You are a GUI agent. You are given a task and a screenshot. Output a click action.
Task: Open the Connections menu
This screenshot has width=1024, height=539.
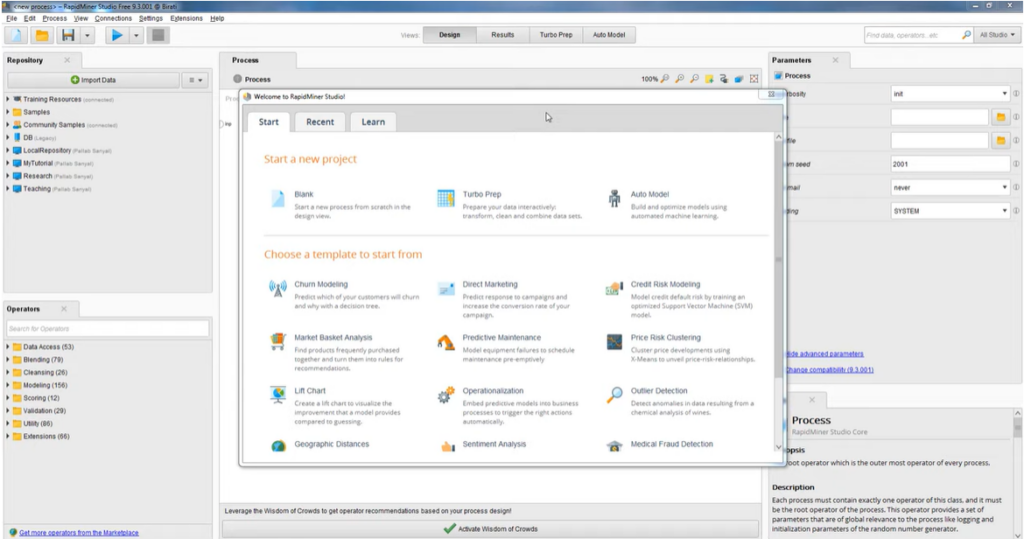tap(113, 18)
